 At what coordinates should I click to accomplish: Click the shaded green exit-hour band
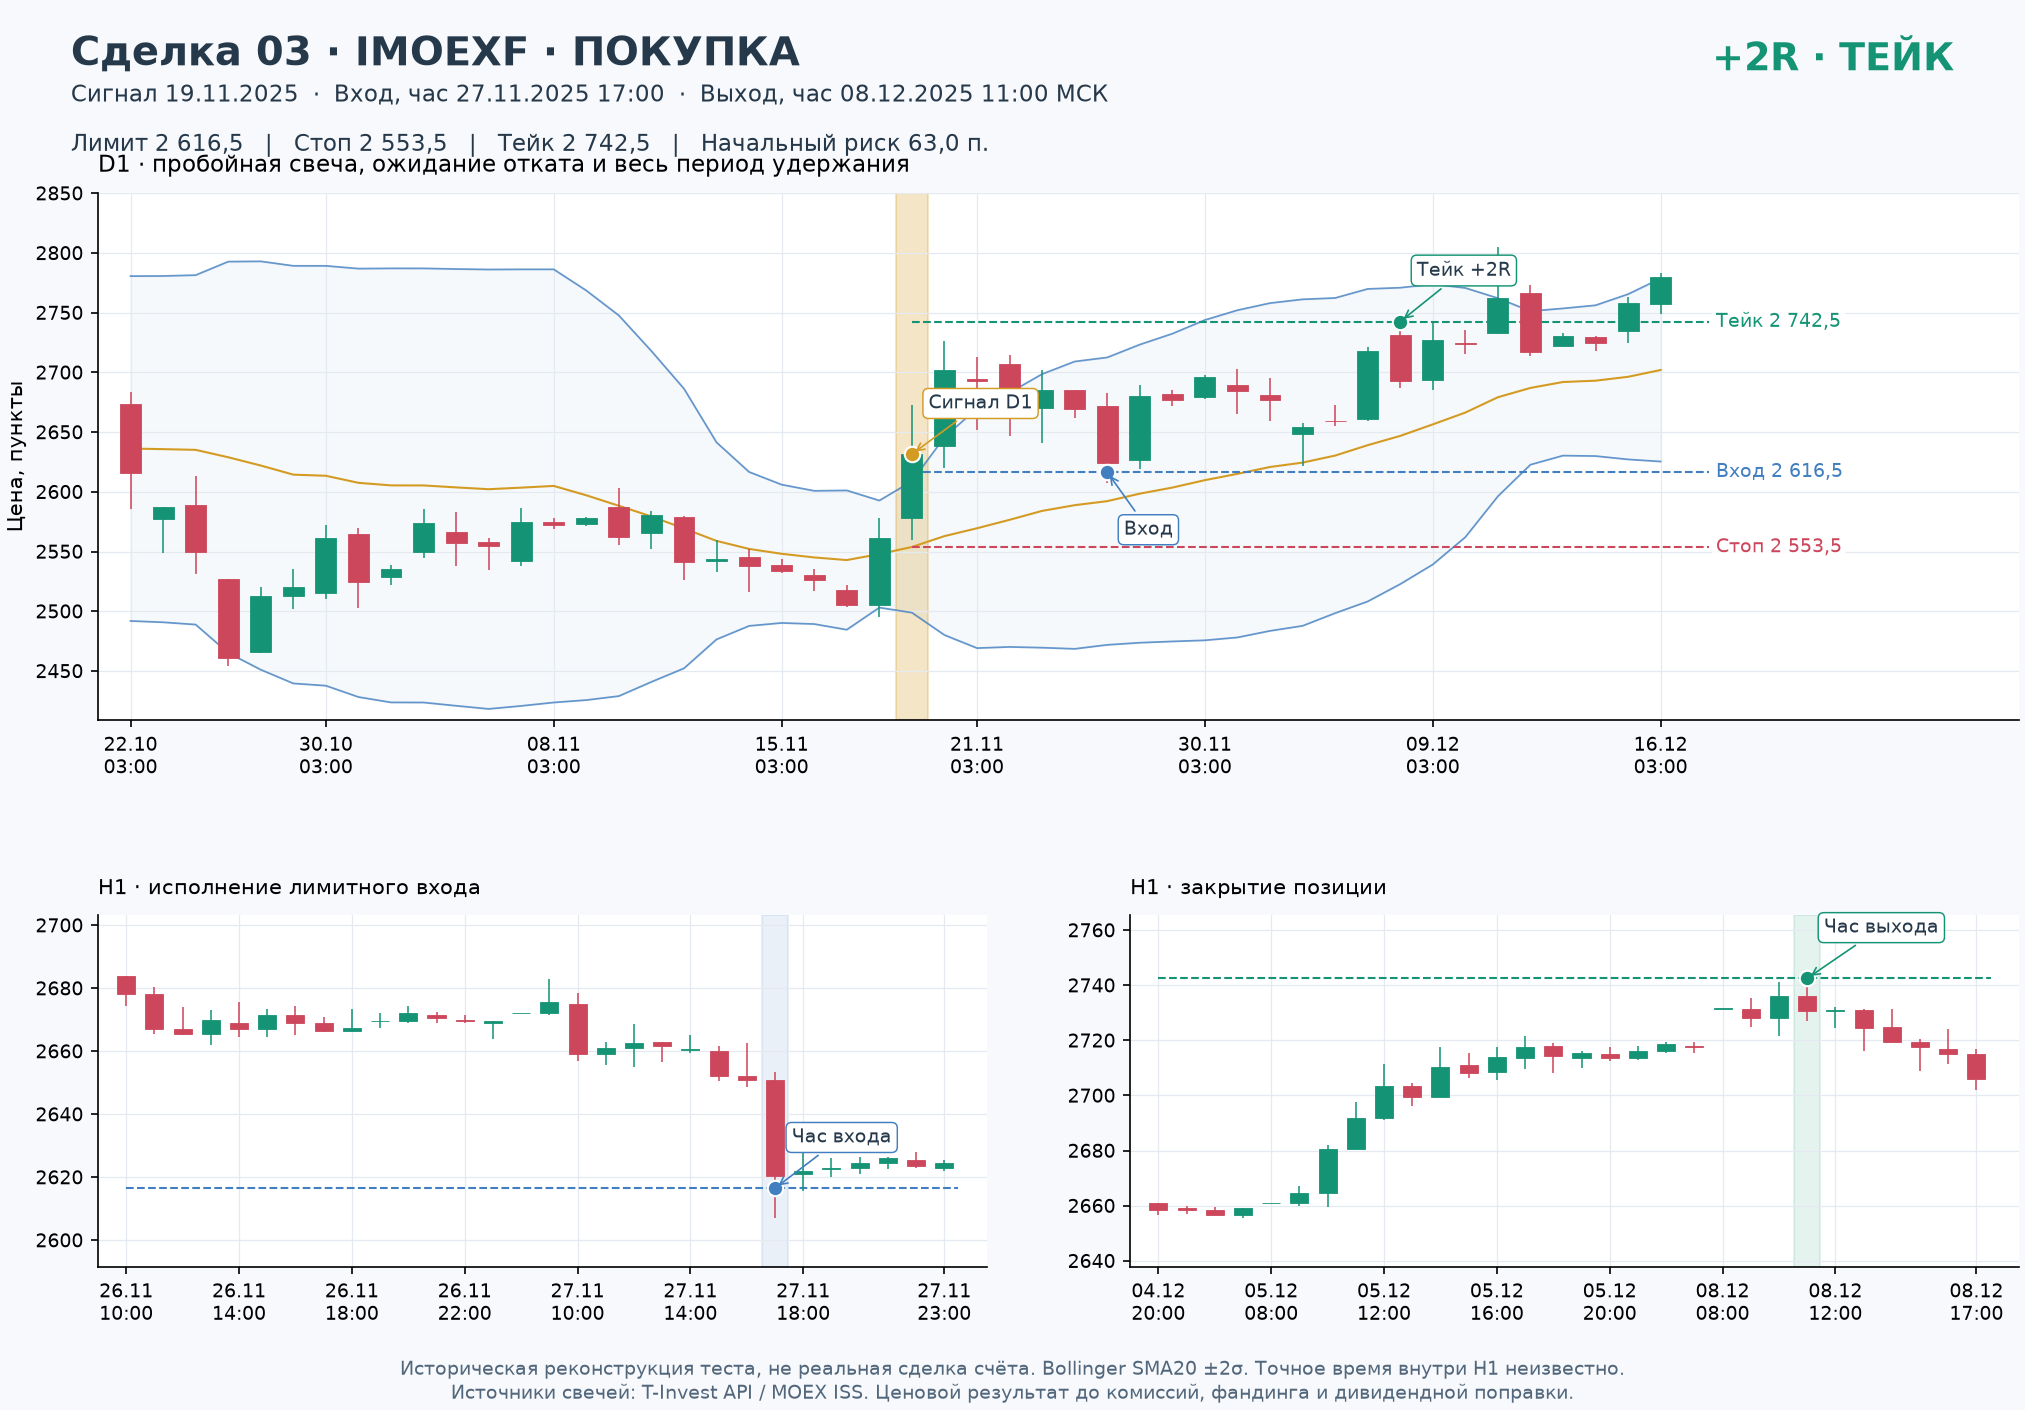(x=1807, y=1090)
